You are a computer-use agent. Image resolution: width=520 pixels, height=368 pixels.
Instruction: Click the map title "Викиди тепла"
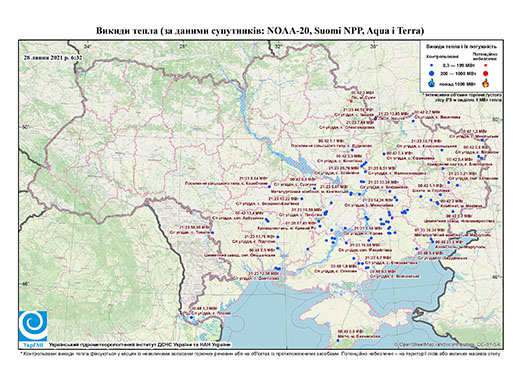127,31
